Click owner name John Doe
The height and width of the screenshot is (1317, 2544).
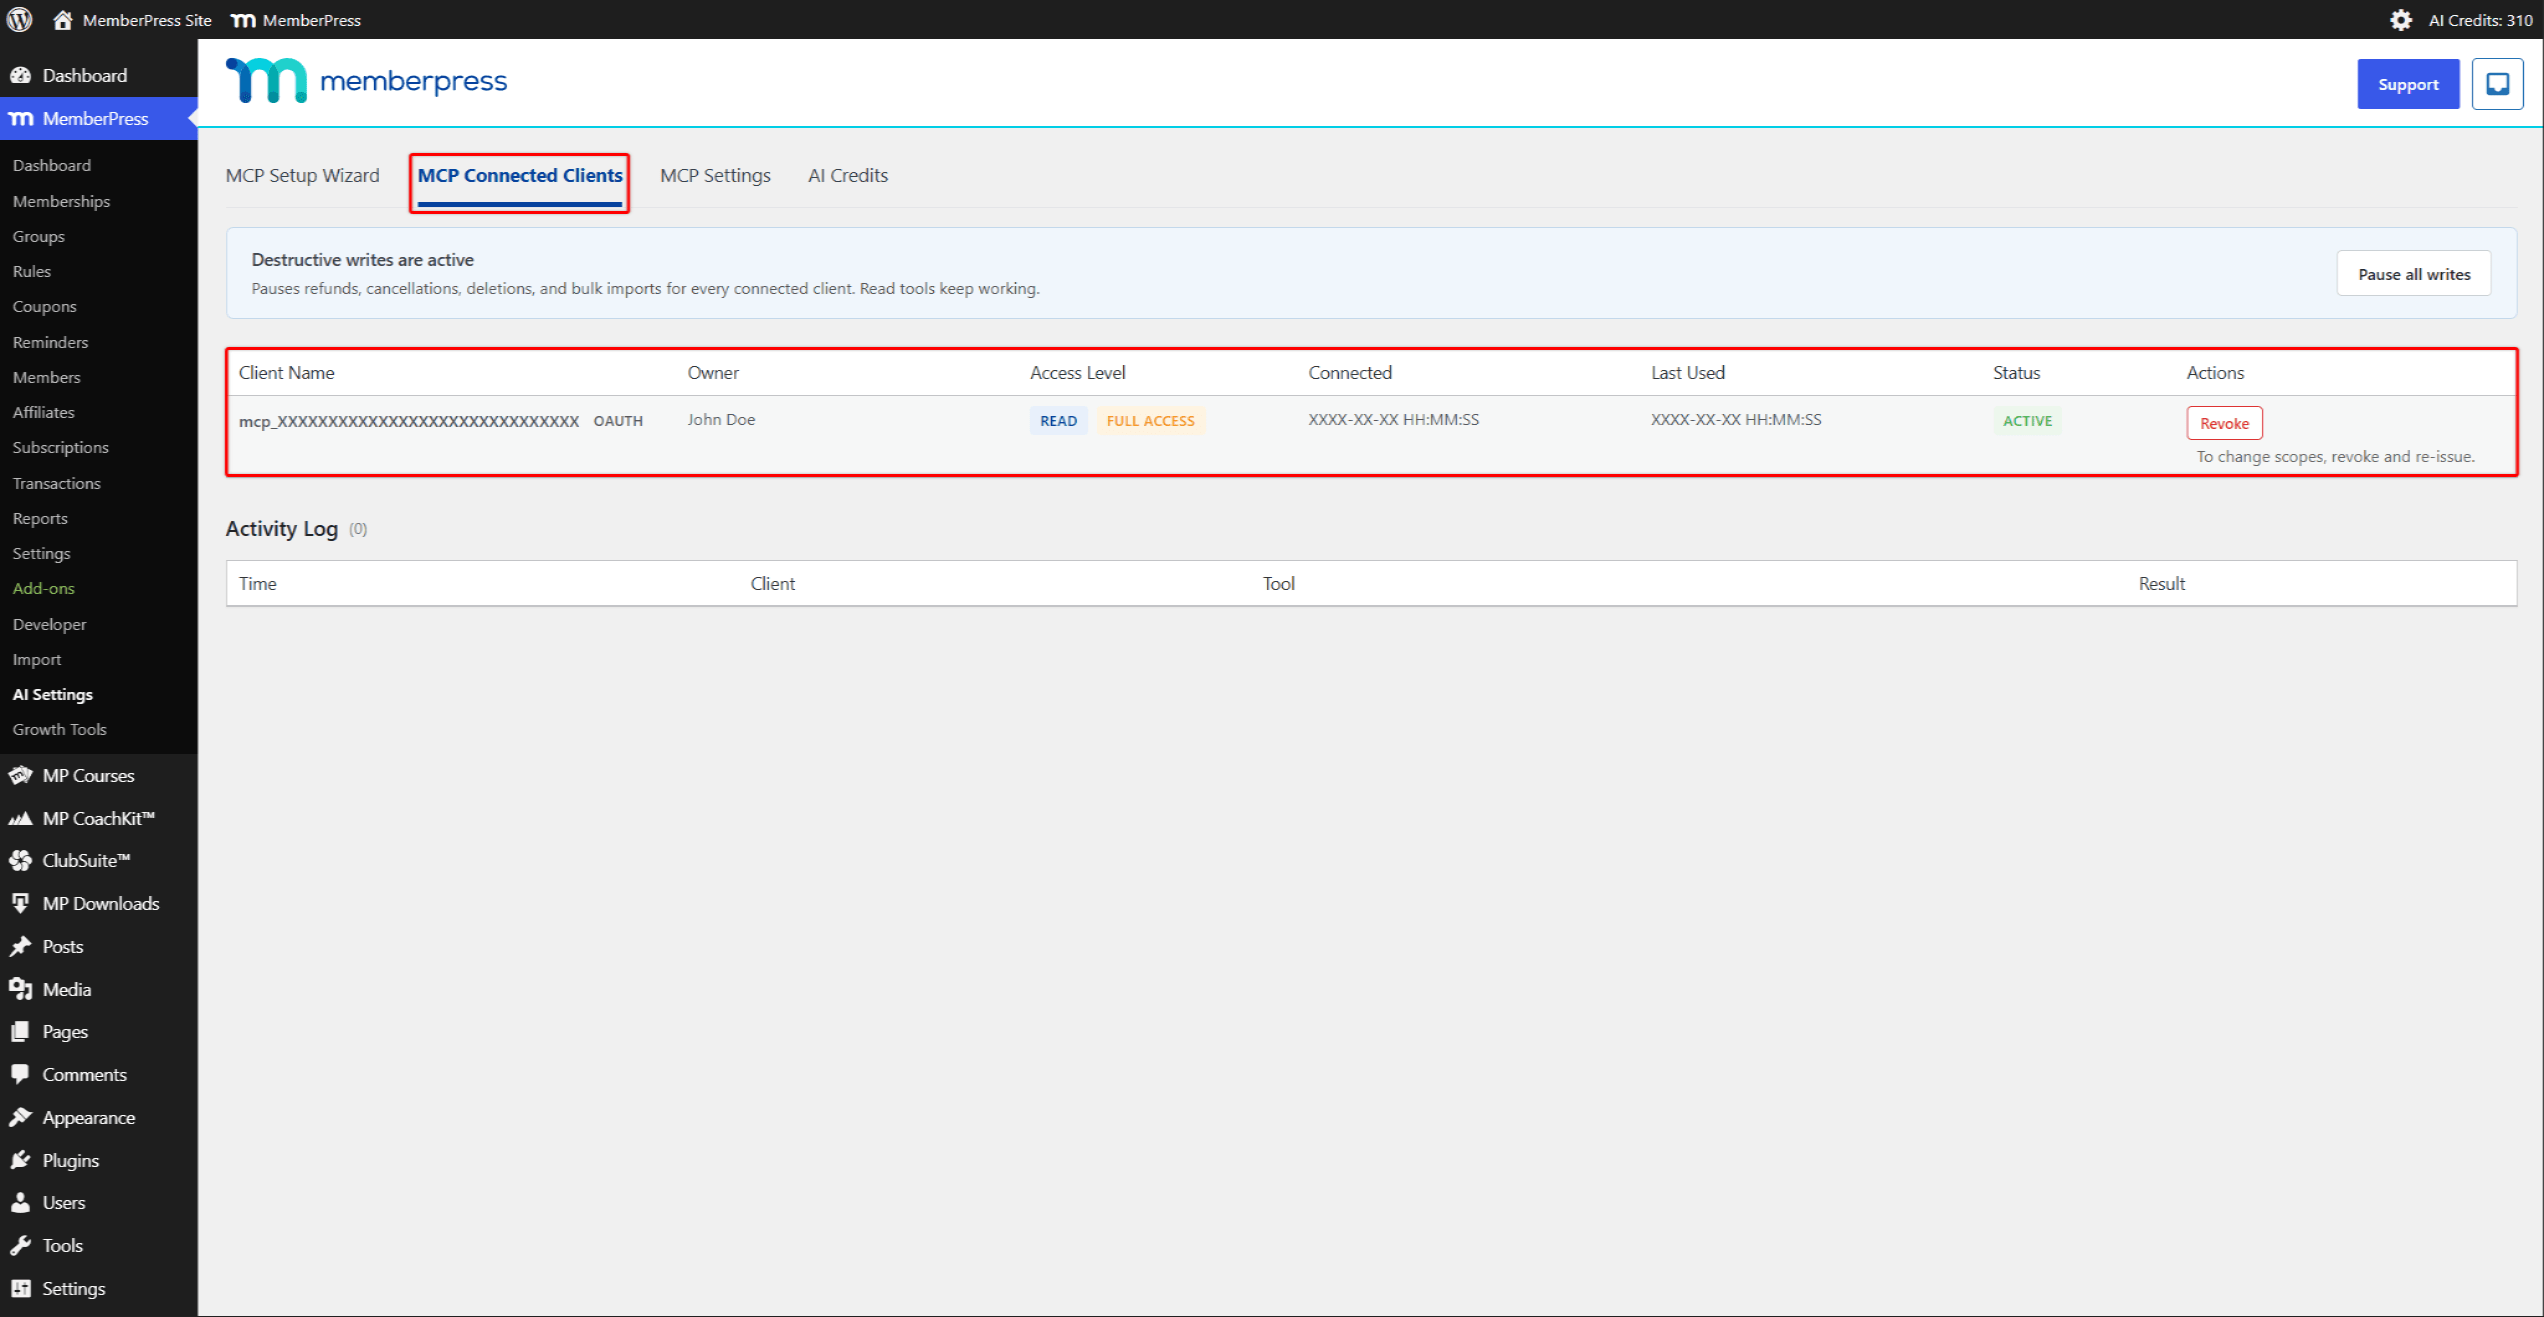point(721,420)
